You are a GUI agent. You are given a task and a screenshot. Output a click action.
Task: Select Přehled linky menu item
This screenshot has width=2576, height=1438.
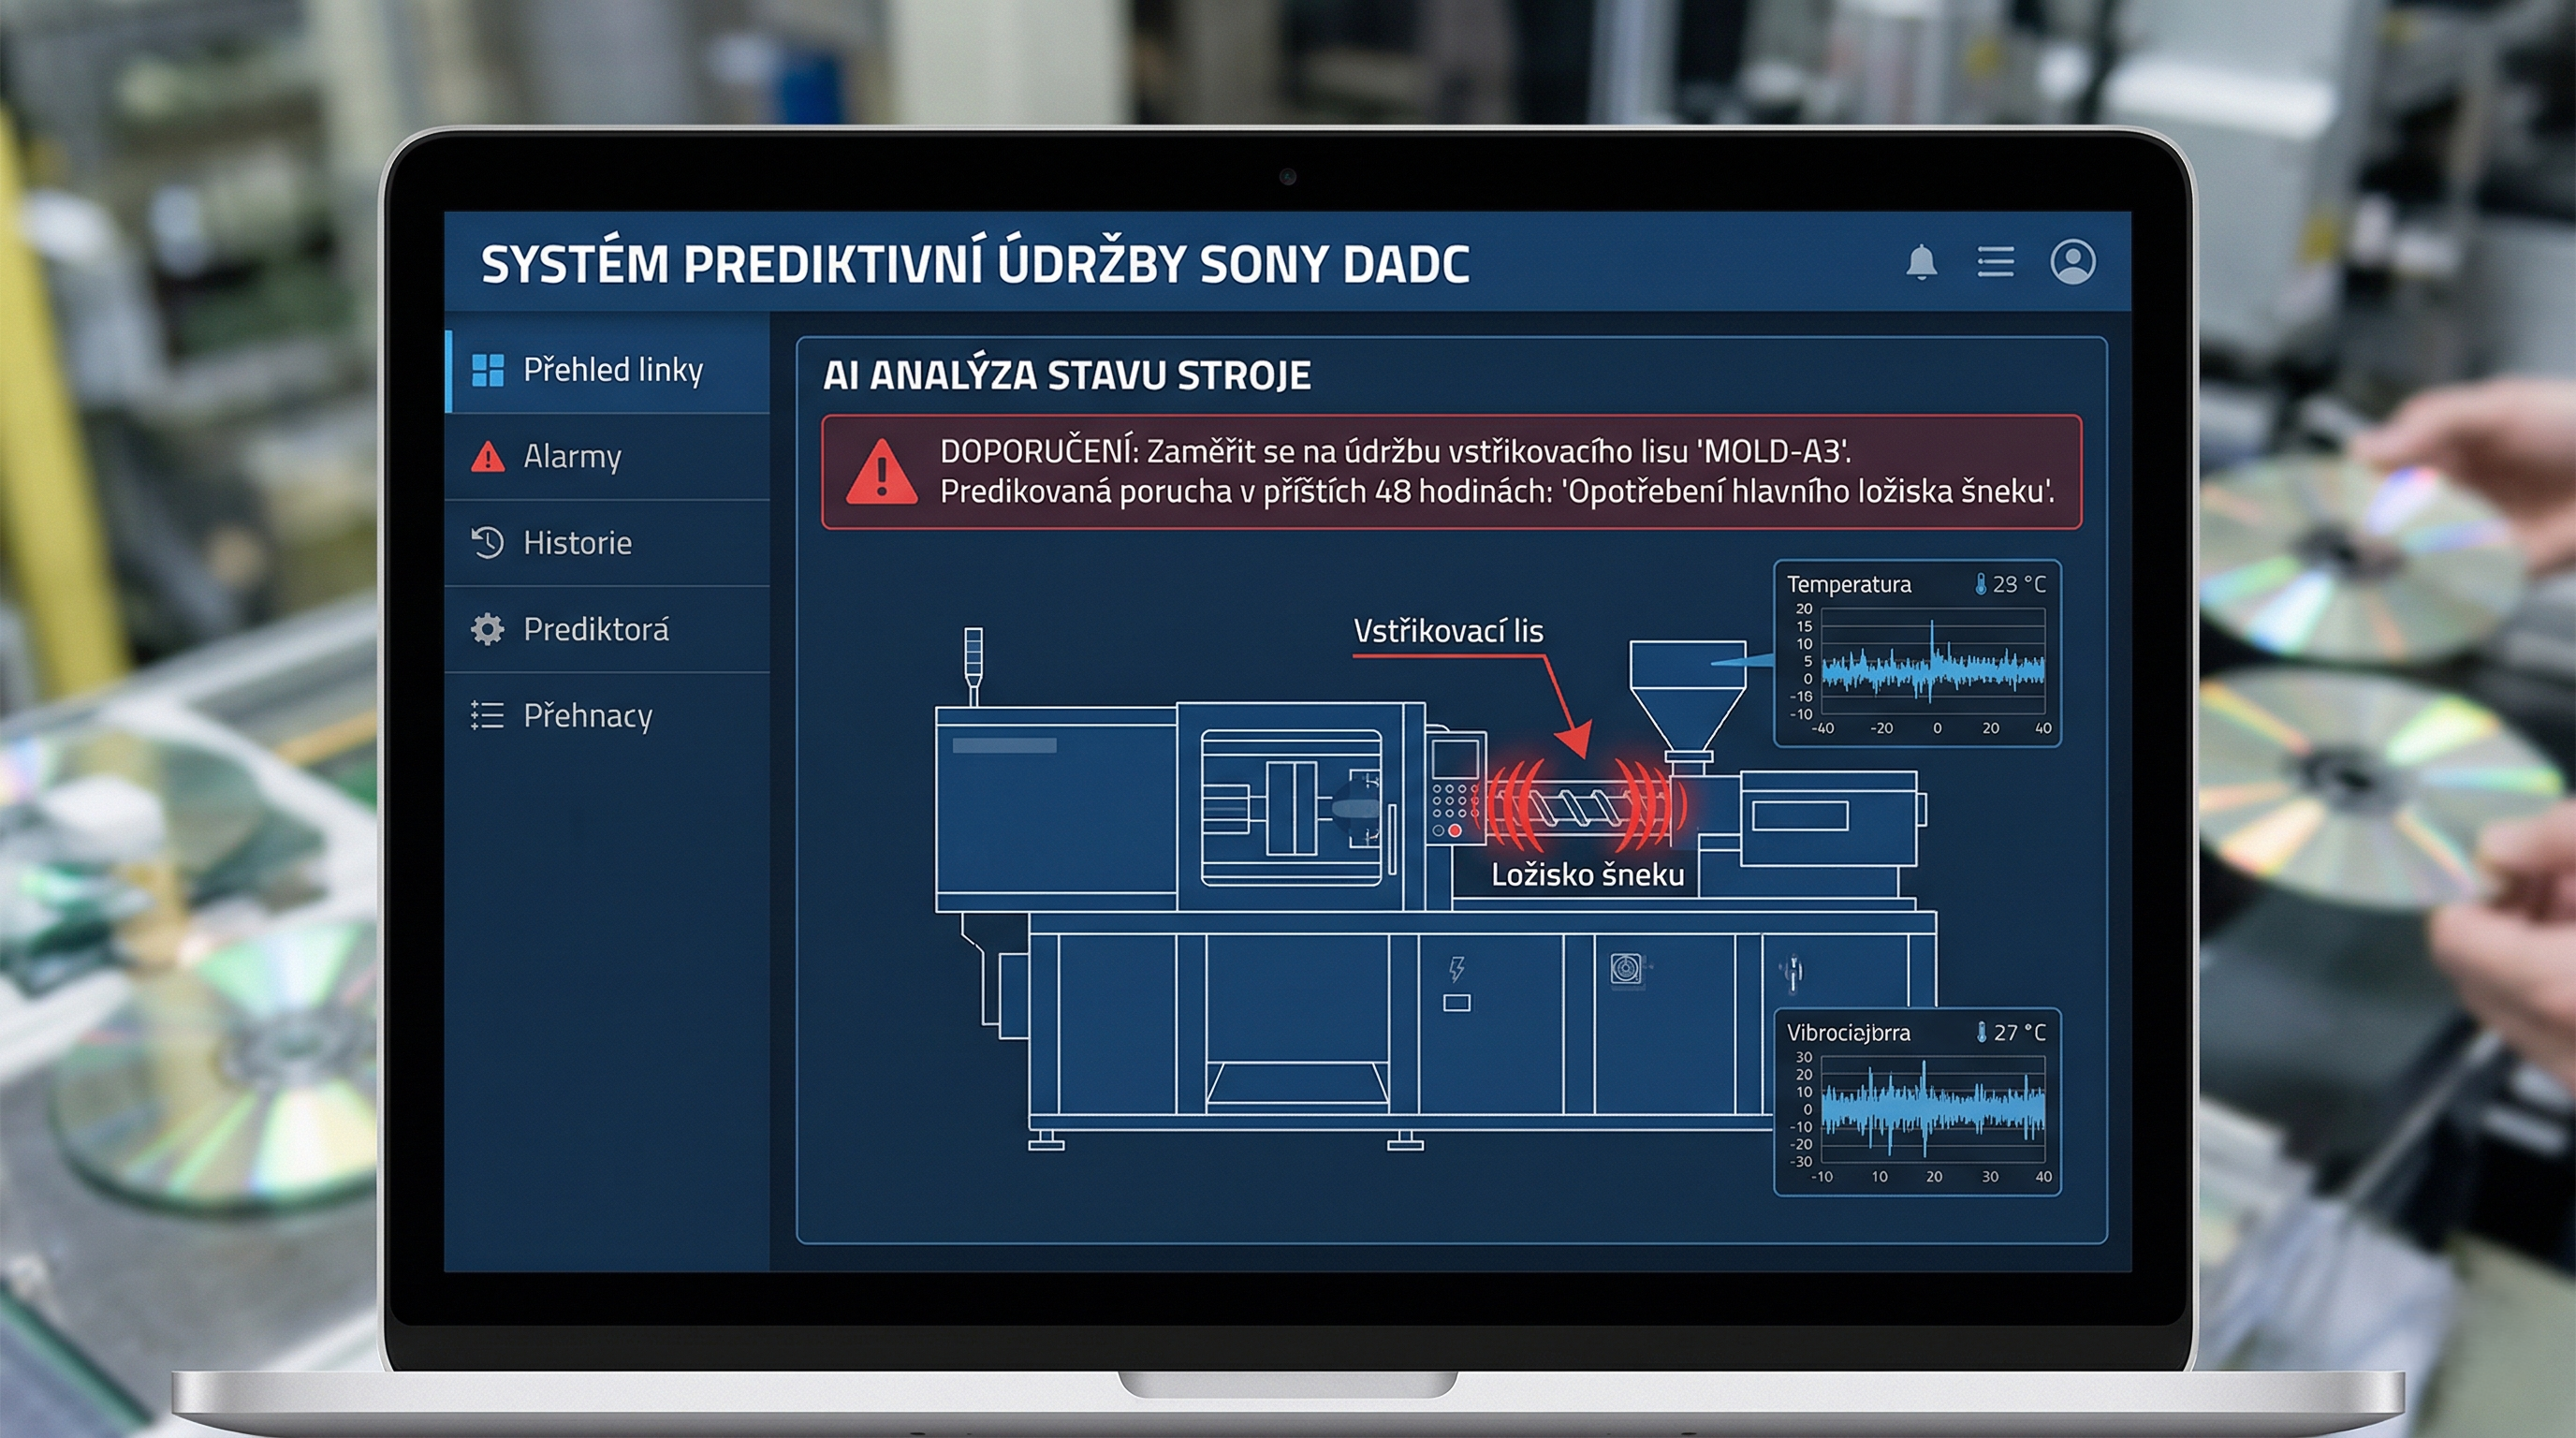pos(608,370)
